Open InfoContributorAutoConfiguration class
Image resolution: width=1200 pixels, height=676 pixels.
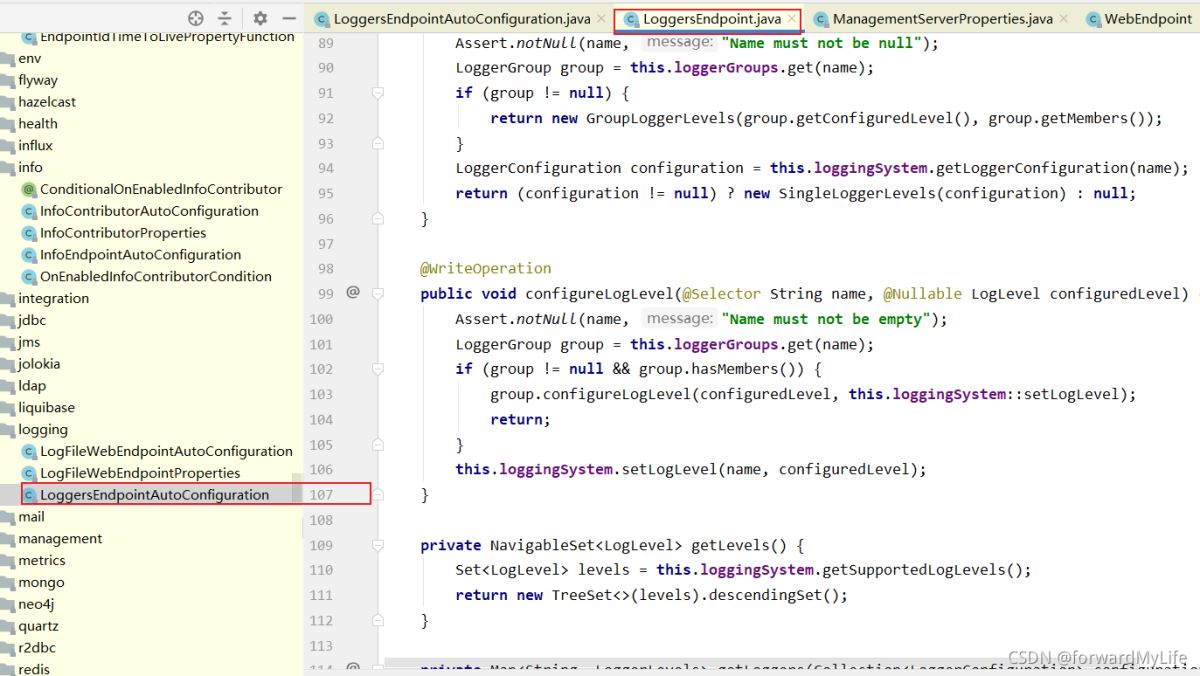pyautogui.click(x=149, y=211)
